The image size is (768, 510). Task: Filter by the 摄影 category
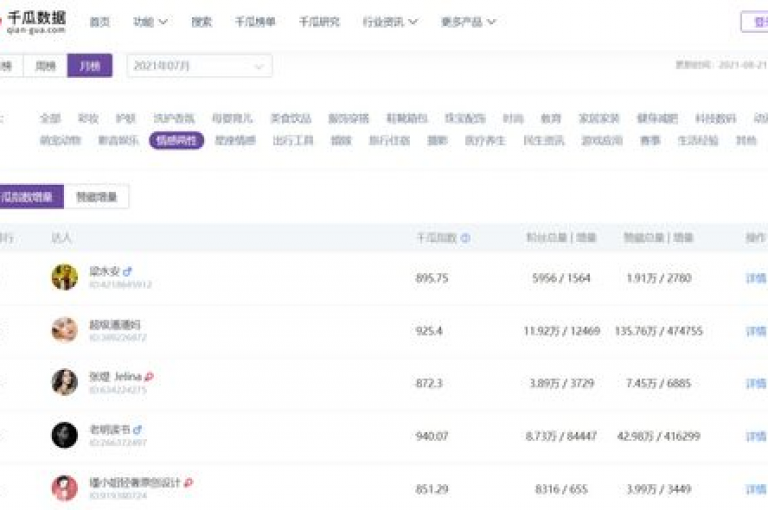point(437,141)
